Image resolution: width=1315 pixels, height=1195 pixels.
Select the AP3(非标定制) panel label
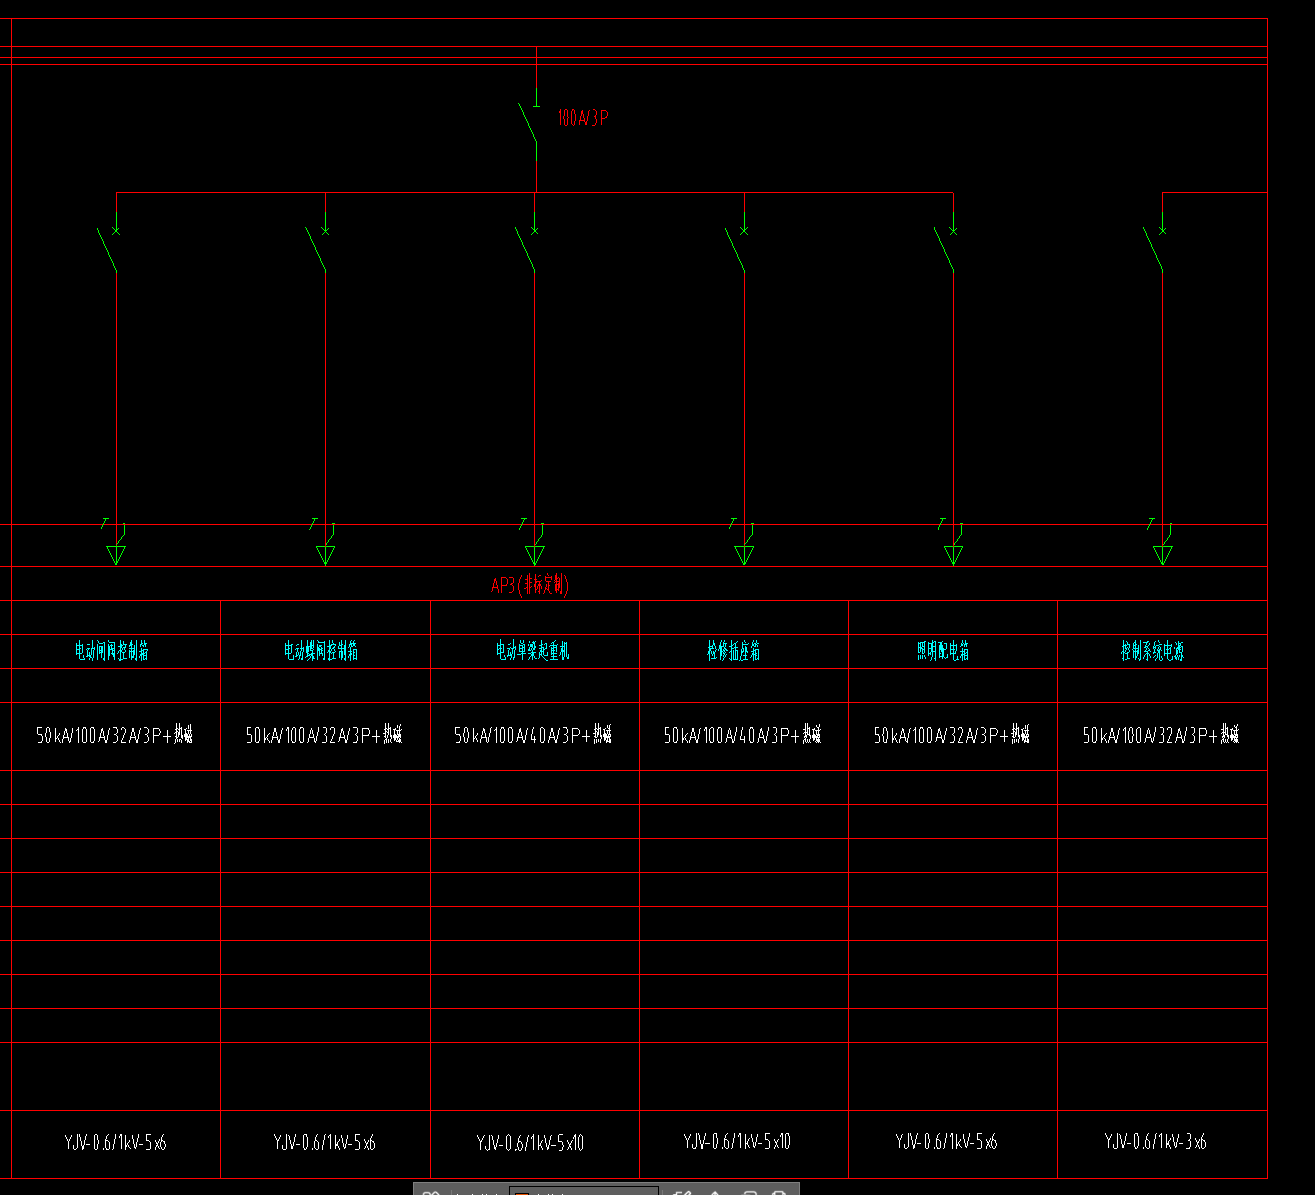point(529,585)
